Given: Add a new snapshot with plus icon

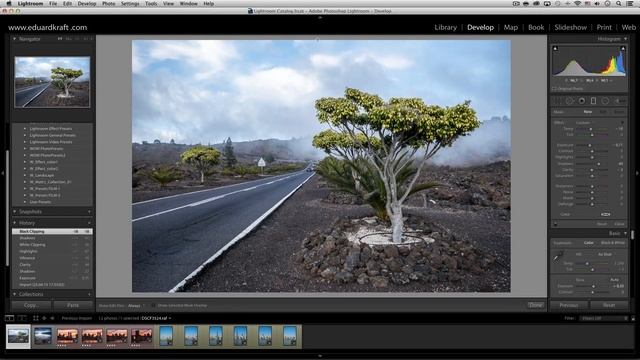Looking at the screenshot, I should coord(89,212).
